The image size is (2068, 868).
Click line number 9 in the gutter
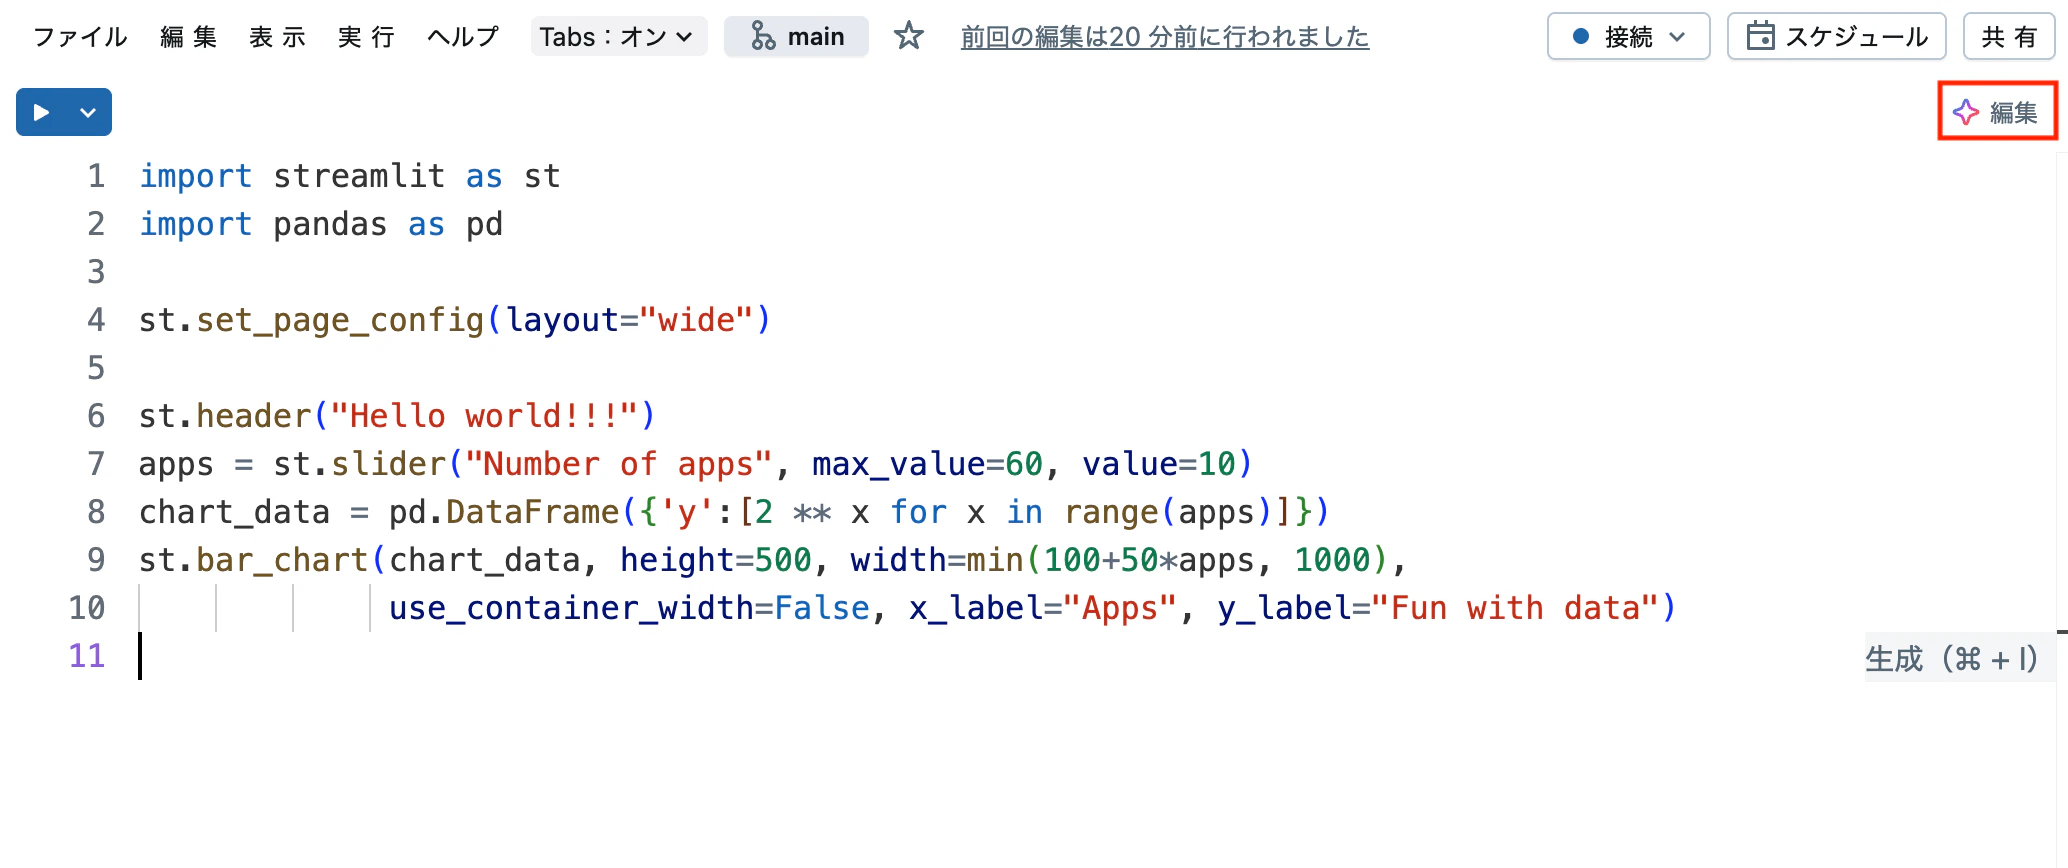(96, 560)
